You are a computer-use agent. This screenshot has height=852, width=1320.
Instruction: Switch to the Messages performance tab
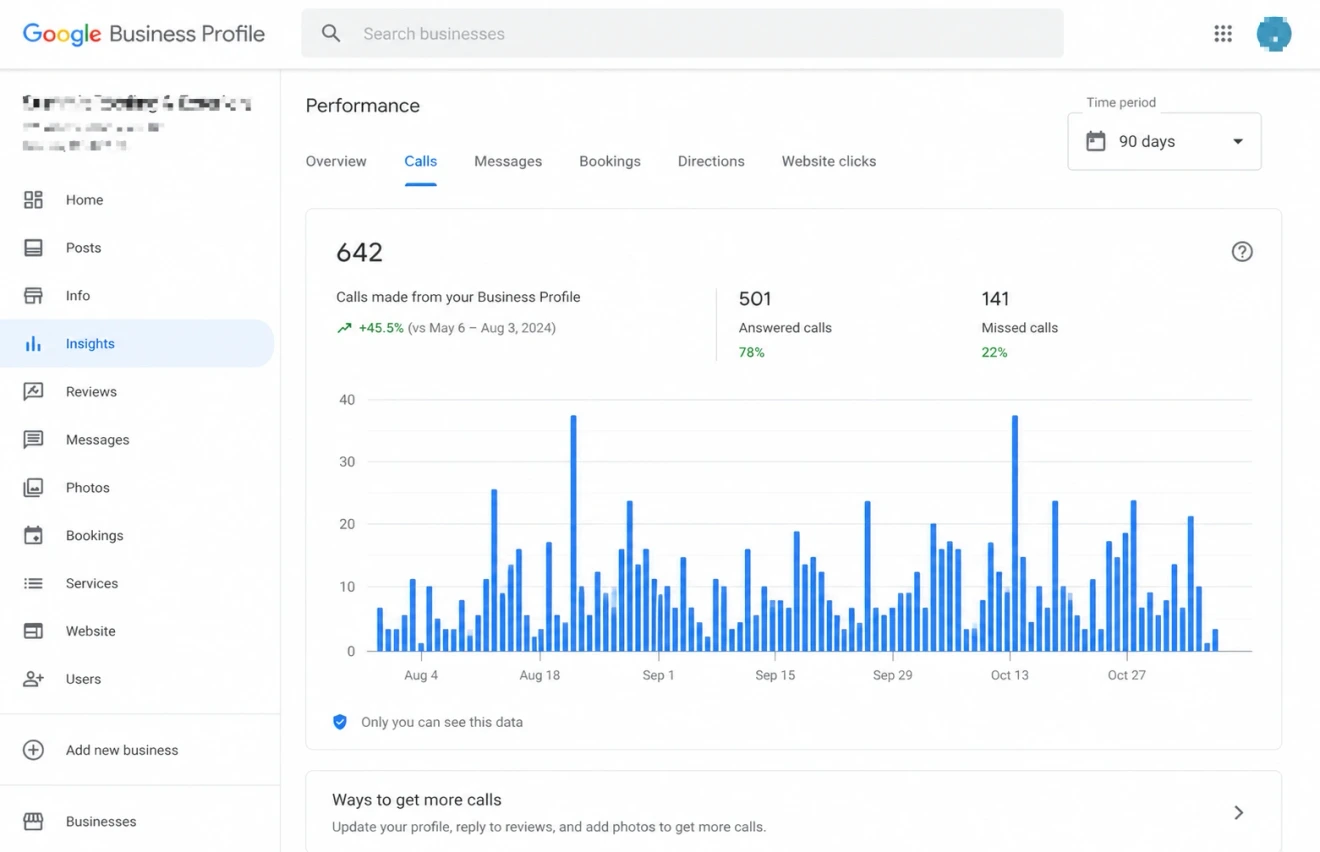pos(508,161)
